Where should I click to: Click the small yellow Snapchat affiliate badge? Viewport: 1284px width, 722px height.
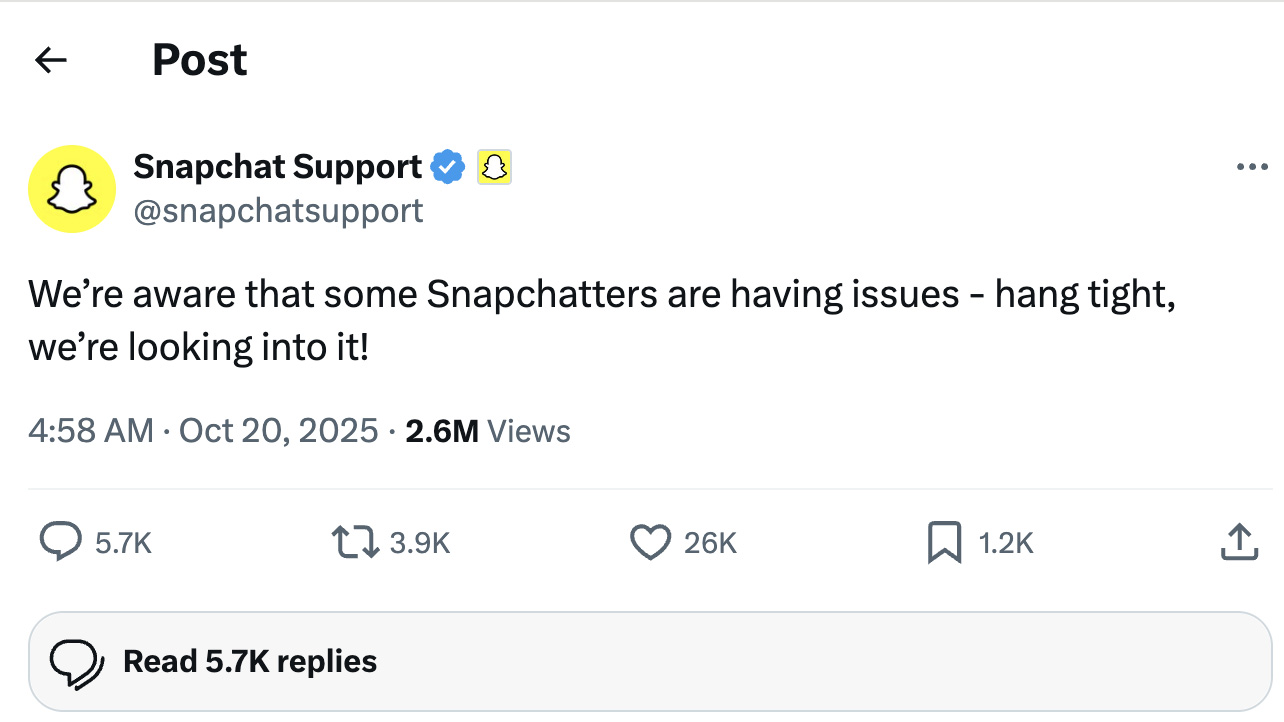494,167
